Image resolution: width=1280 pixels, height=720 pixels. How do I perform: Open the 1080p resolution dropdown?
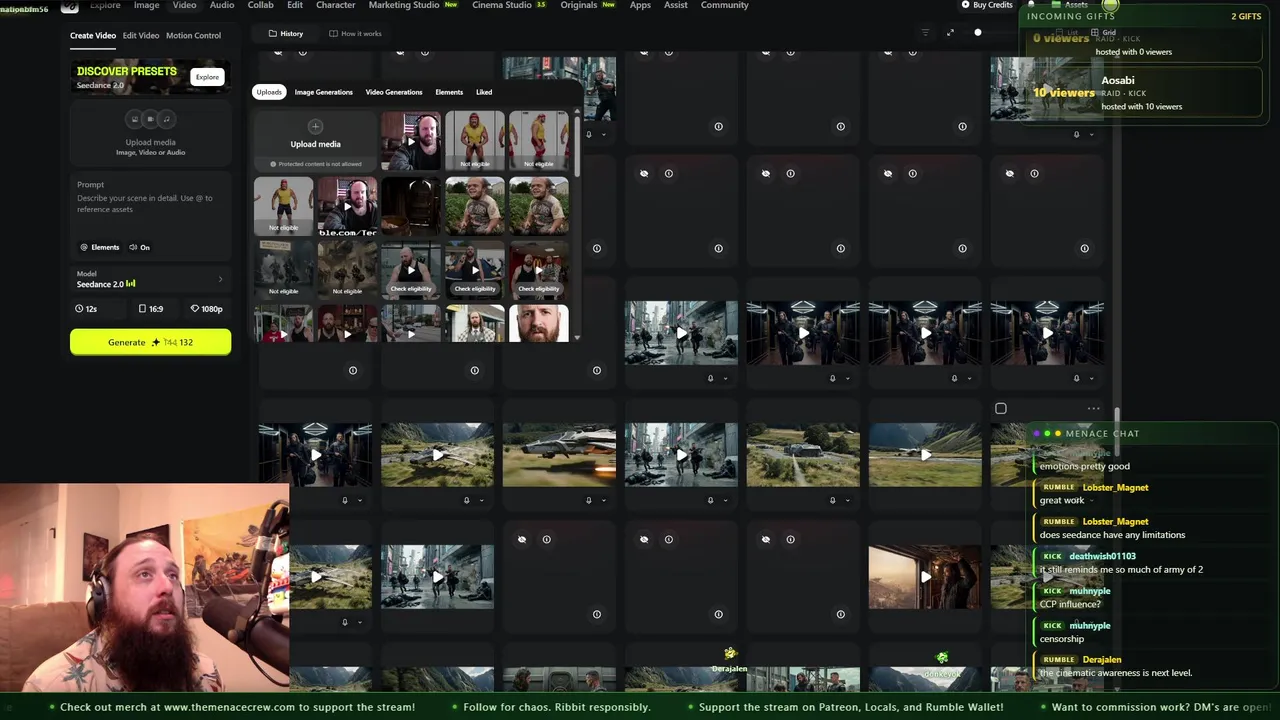[207, 309]
